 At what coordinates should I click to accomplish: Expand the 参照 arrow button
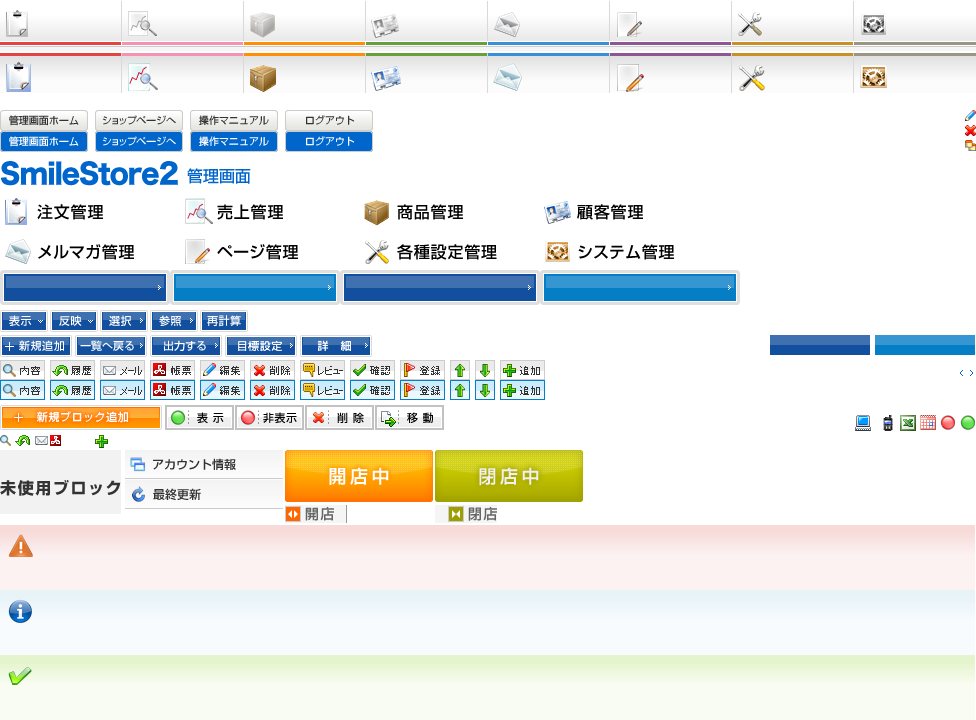(174, 321)
